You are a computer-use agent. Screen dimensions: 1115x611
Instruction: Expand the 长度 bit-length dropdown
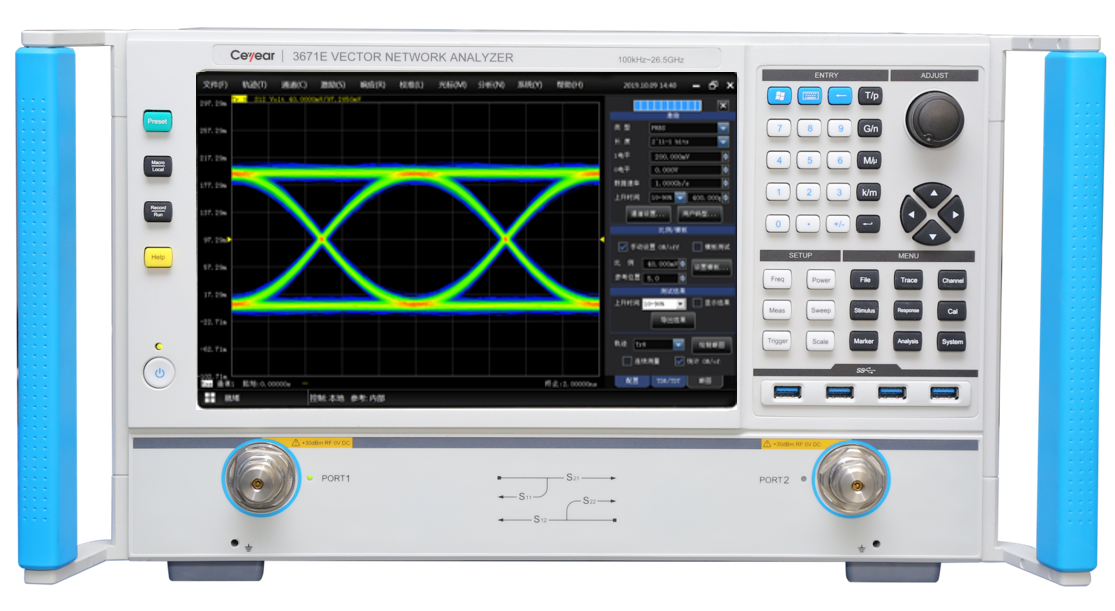[723, 142]
